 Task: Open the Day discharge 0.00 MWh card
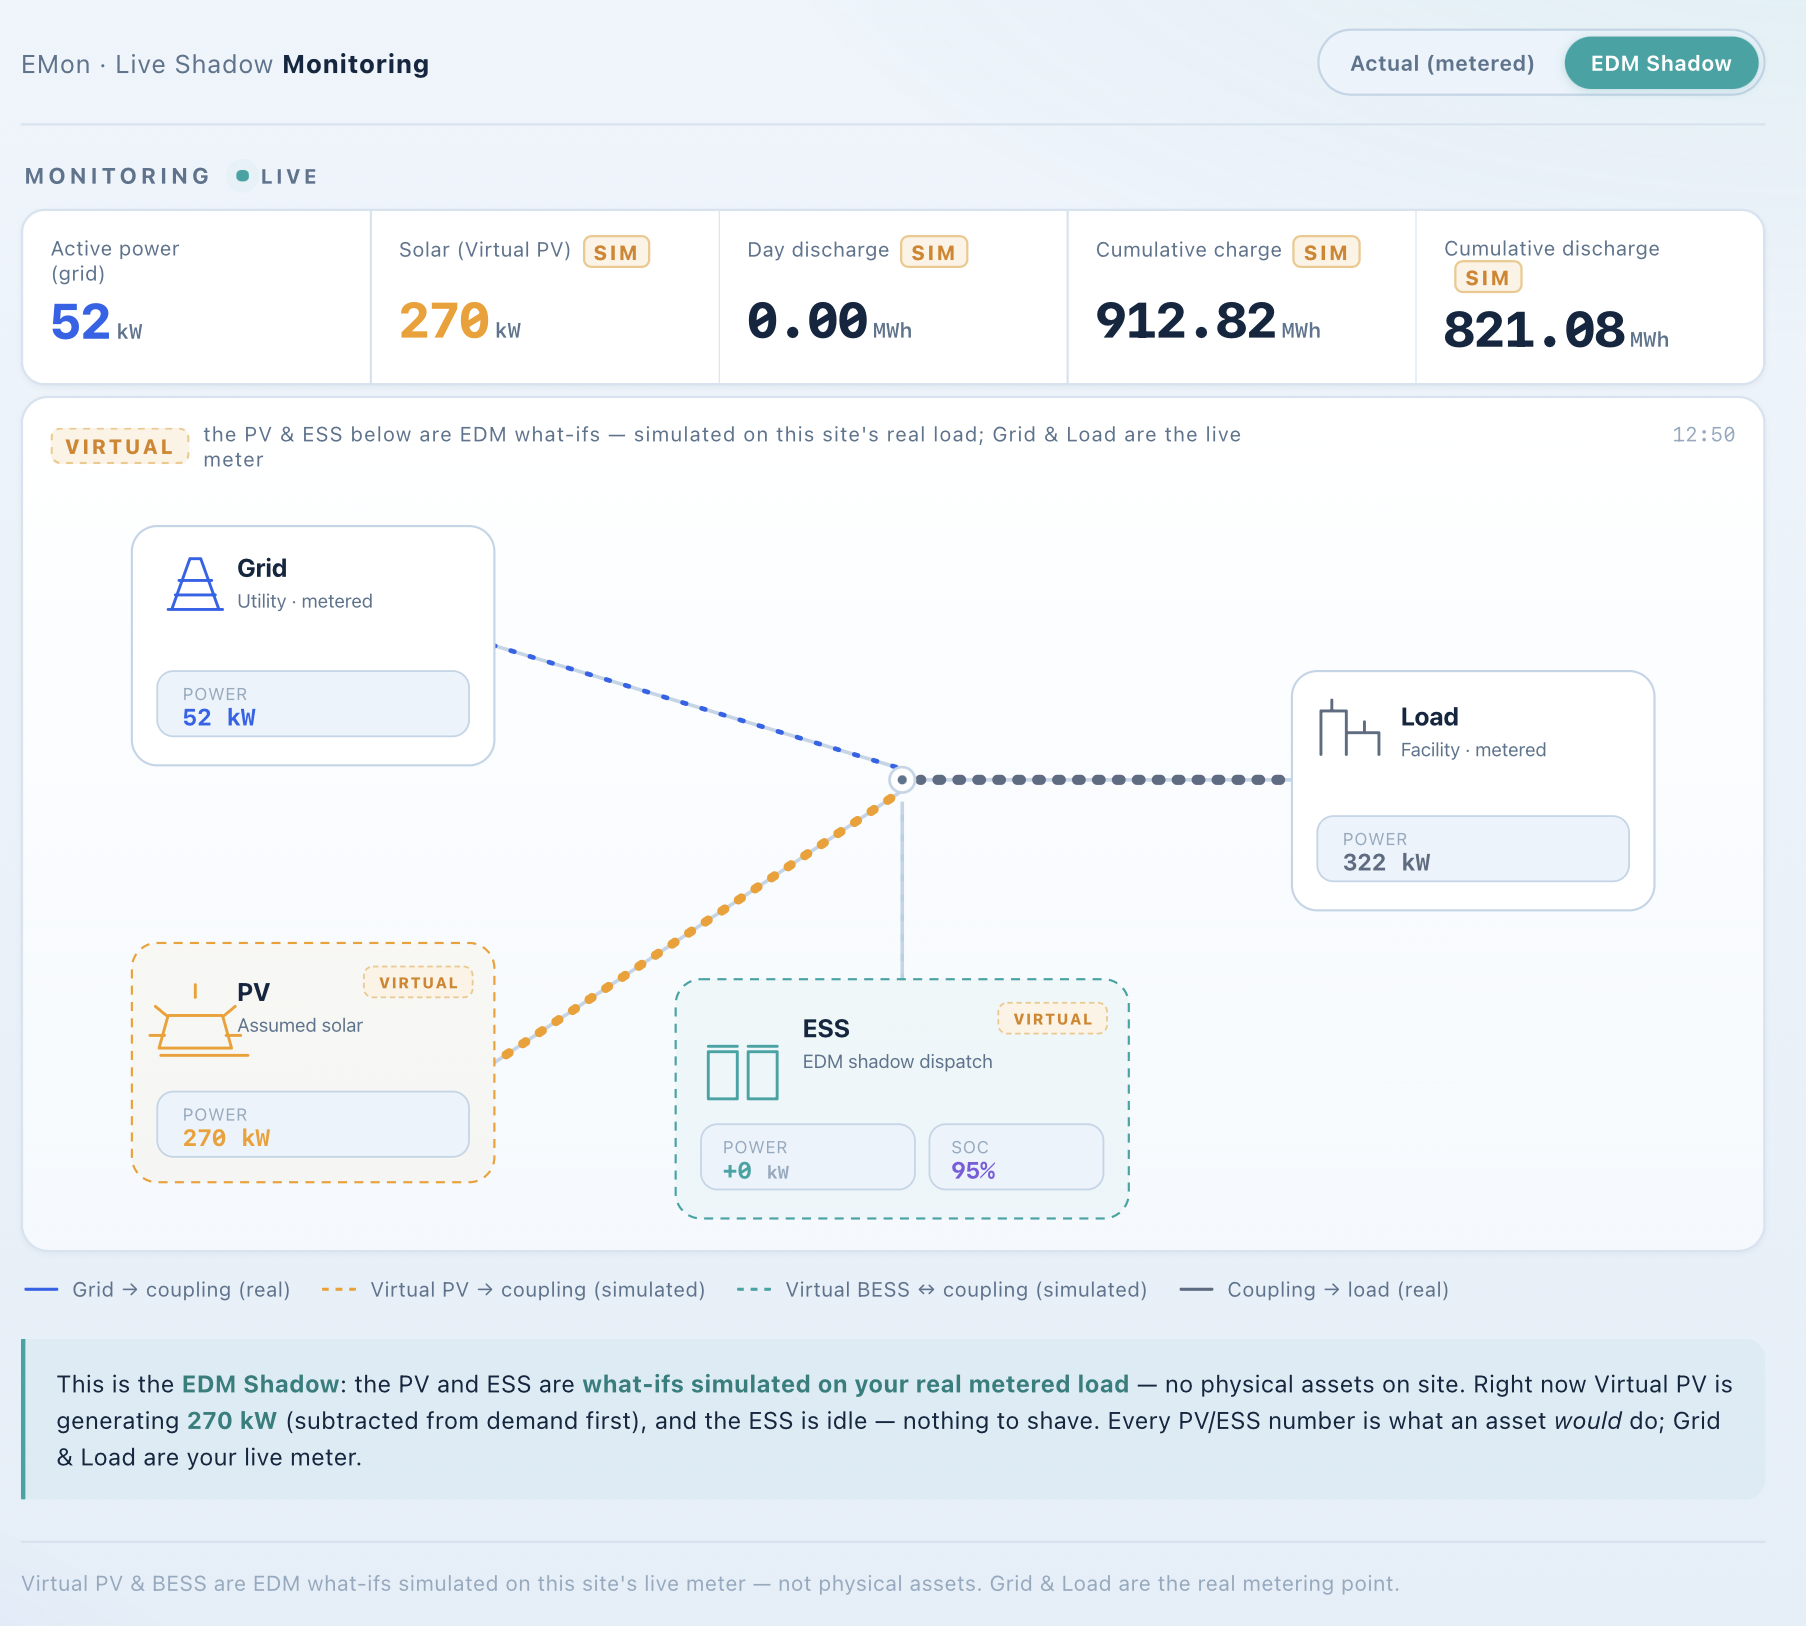click(893, 297)
